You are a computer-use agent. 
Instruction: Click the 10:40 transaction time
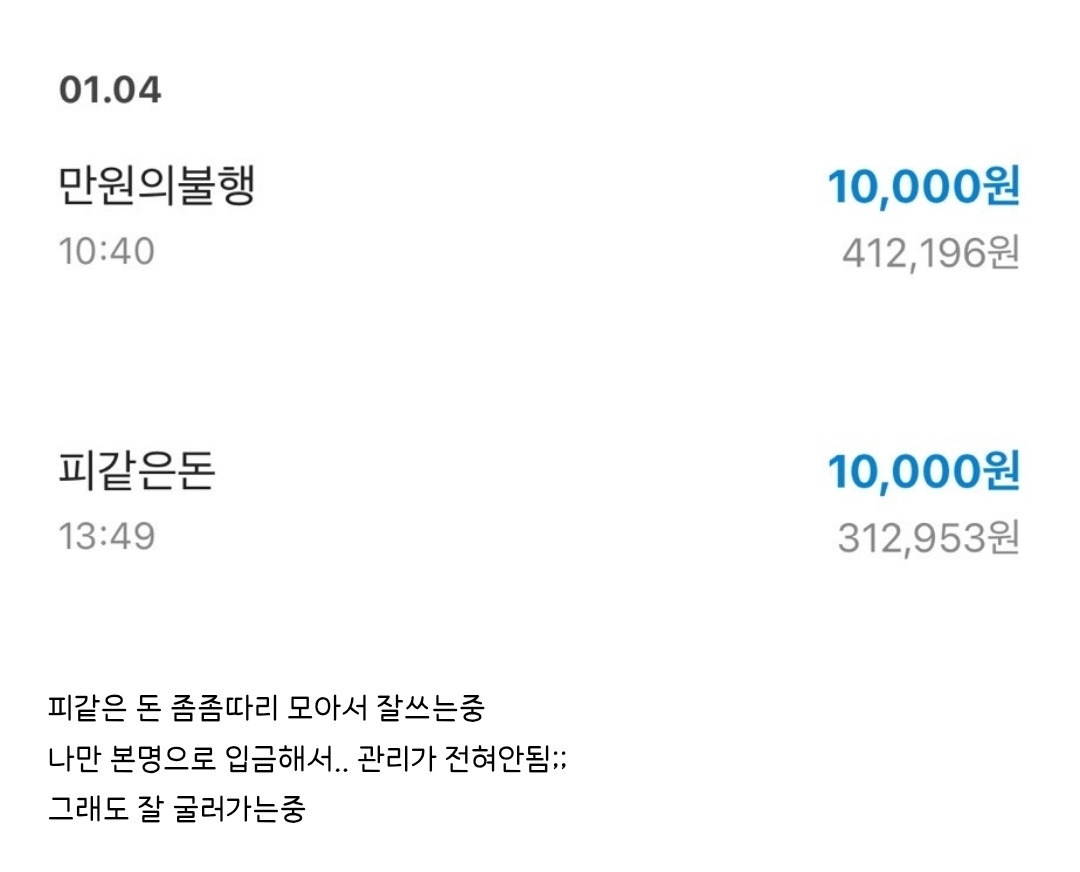pyautogui.click(x=107, y=251)
